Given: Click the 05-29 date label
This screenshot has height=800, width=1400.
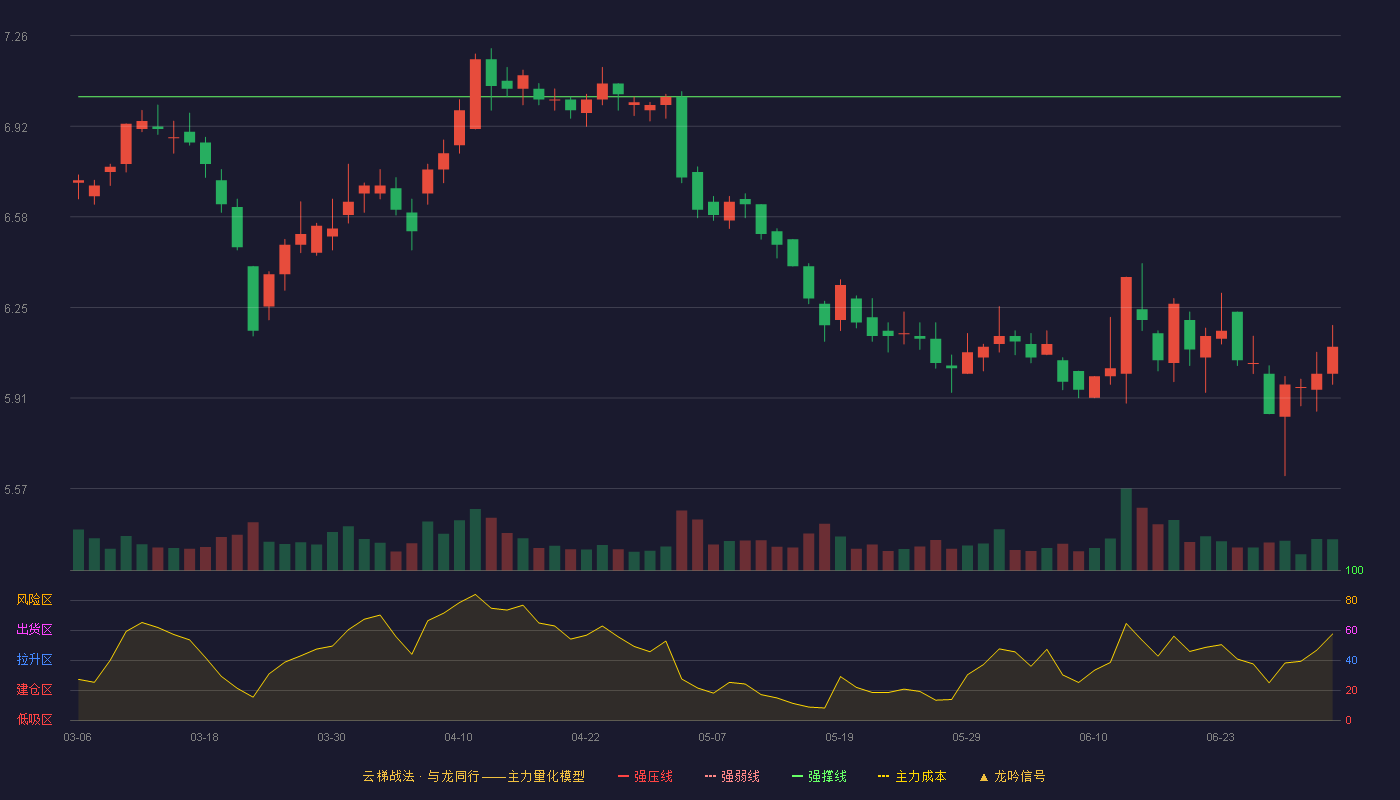Looking at the screenshot, I should point(966,737).
